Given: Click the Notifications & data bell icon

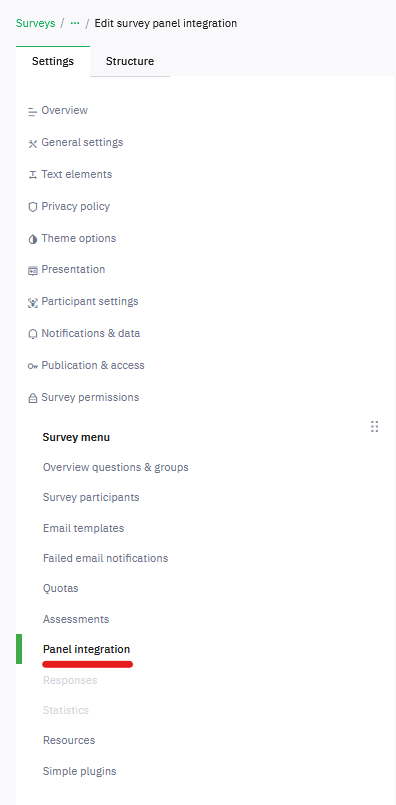Looking at the screenshot, I should (x=33, y=334).
